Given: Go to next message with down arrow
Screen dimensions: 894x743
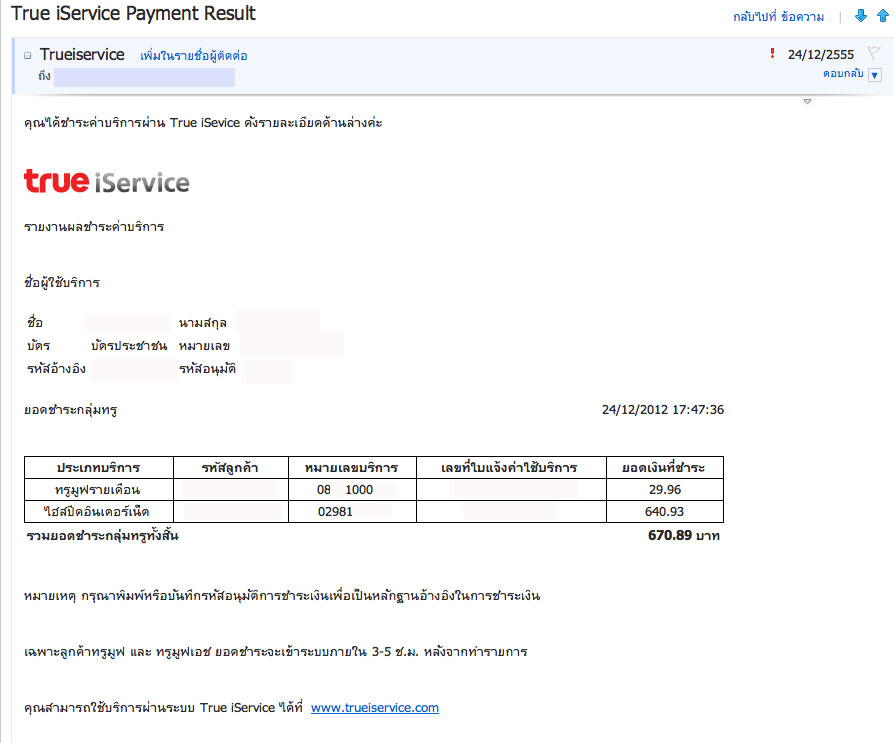Looking at the screenshot, I should [x=861, y=16].
